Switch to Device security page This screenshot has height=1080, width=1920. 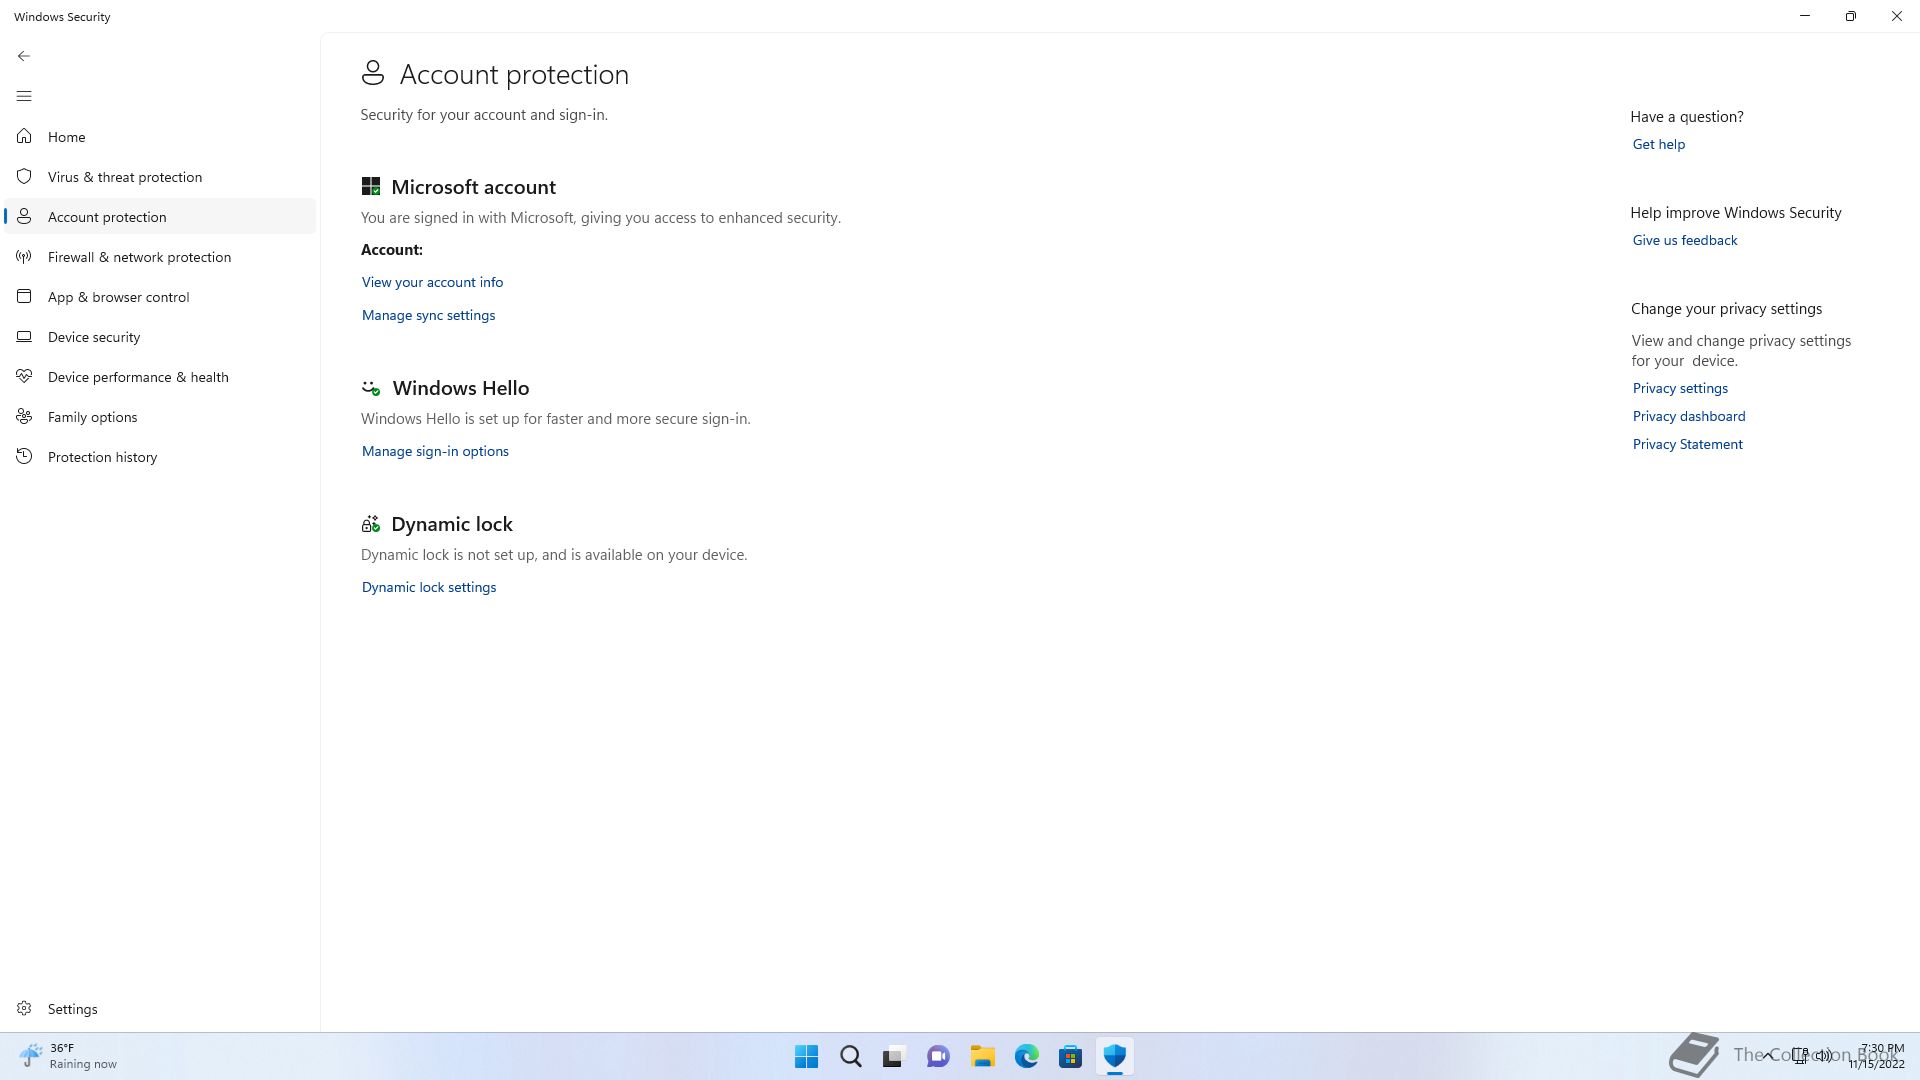[160, 336]
